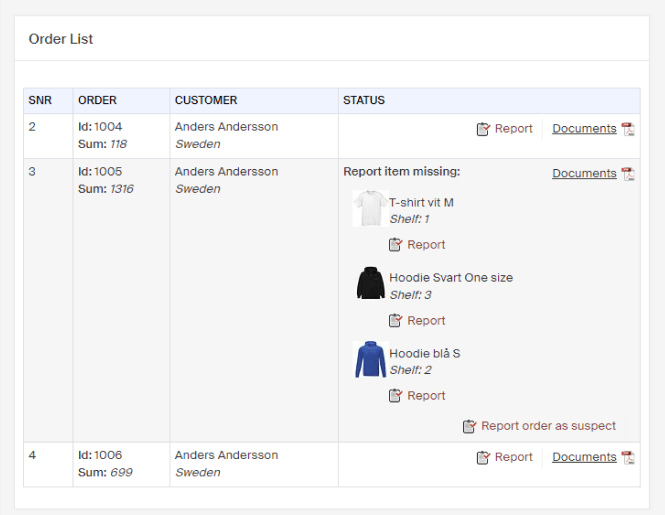
Task: Click the CUSTOMER column header
Action: pos(206,101)
